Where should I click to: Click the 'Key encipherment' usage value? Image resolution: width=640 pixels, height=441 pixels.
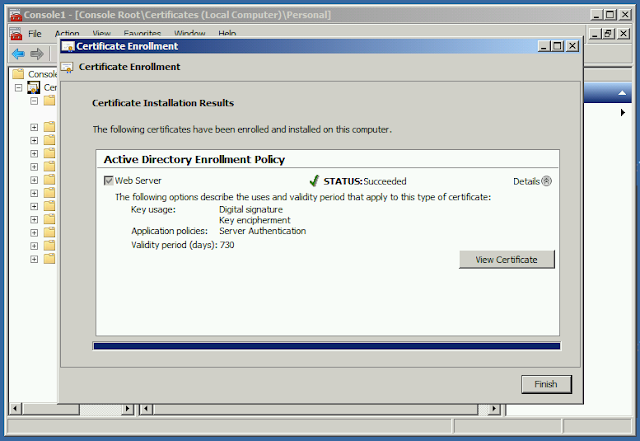pyautogui.click(x=255, y=220)
